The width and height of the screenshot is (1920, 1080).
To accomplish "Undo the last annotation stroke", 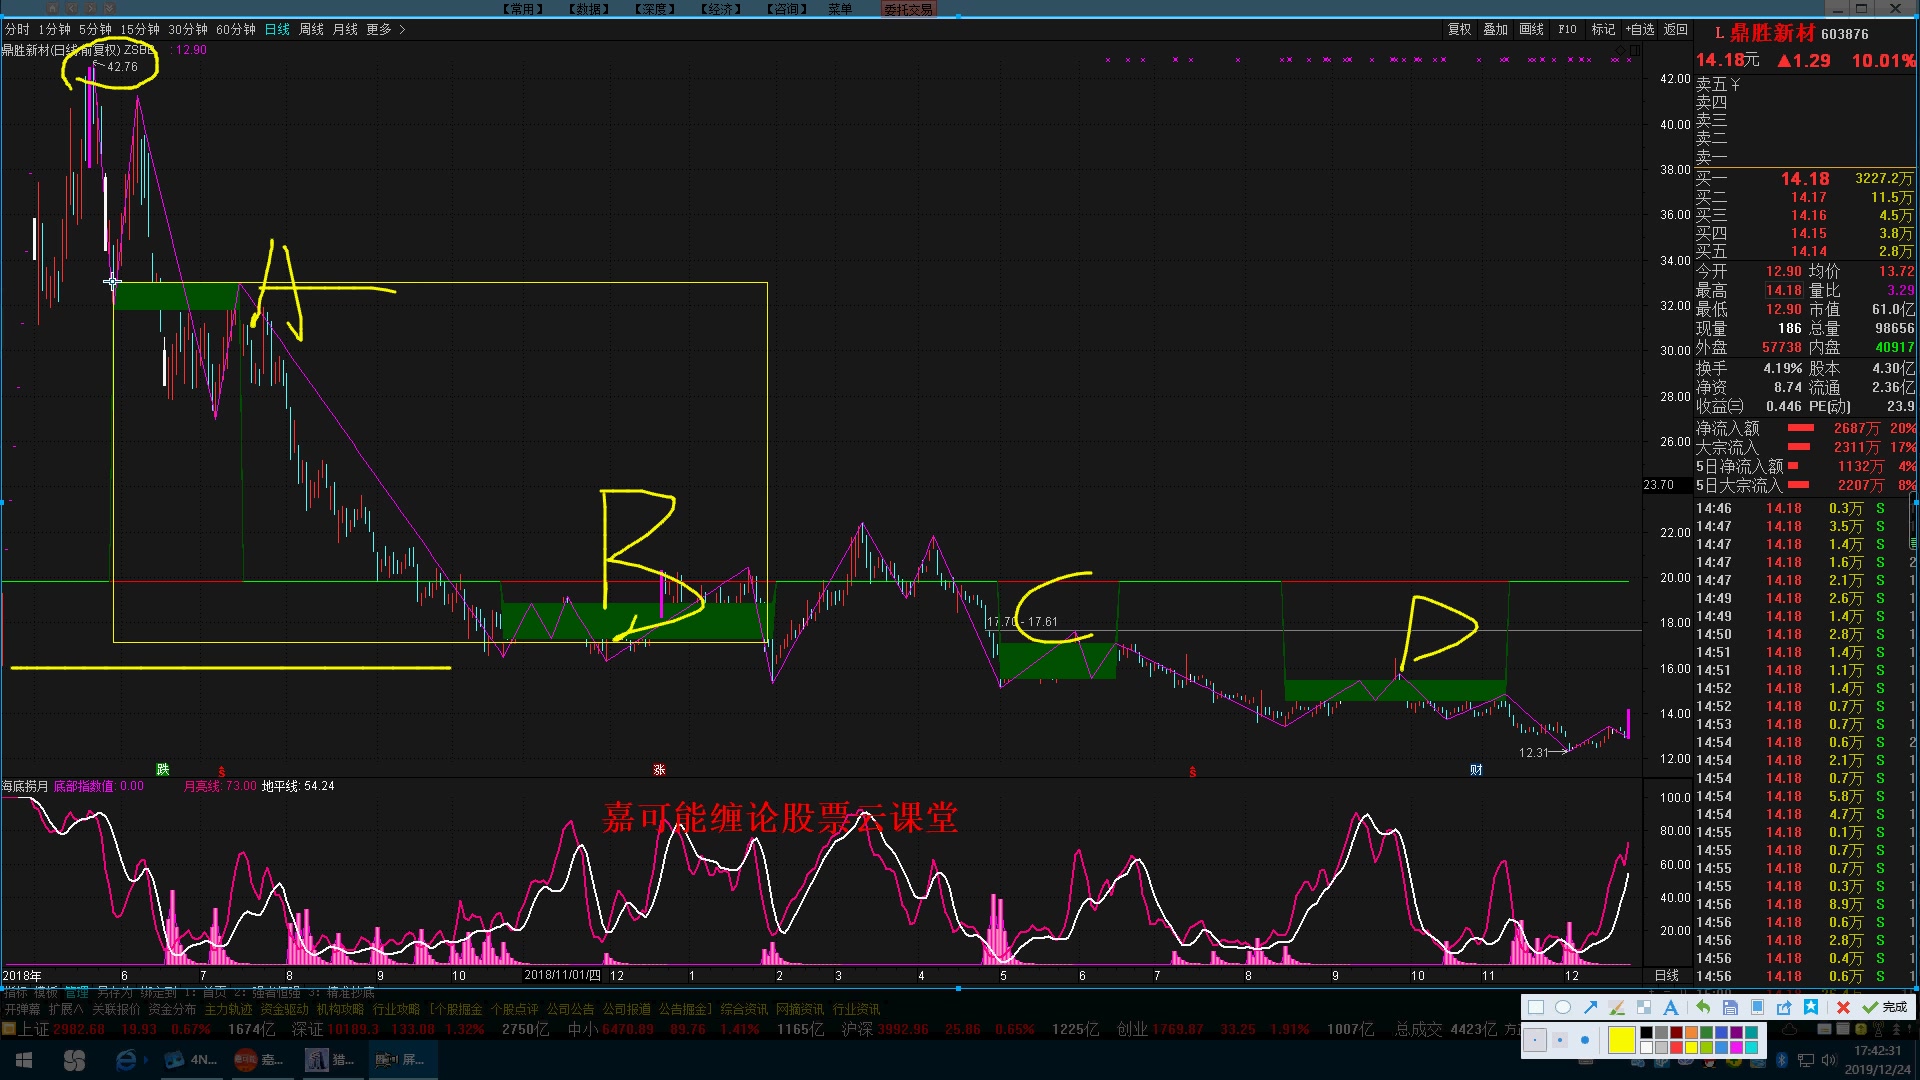I will pos(1703,1007).
